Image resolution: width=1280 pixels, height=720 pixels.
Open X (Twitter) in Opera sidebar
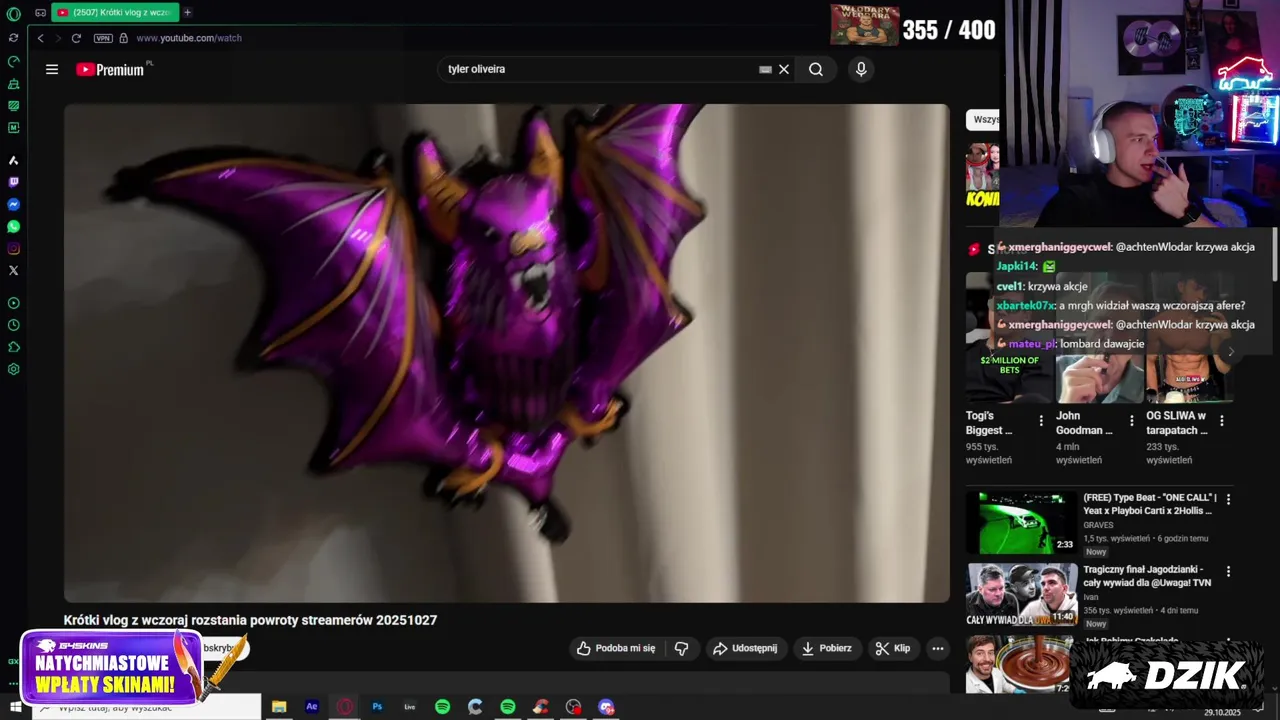point(13,270)
